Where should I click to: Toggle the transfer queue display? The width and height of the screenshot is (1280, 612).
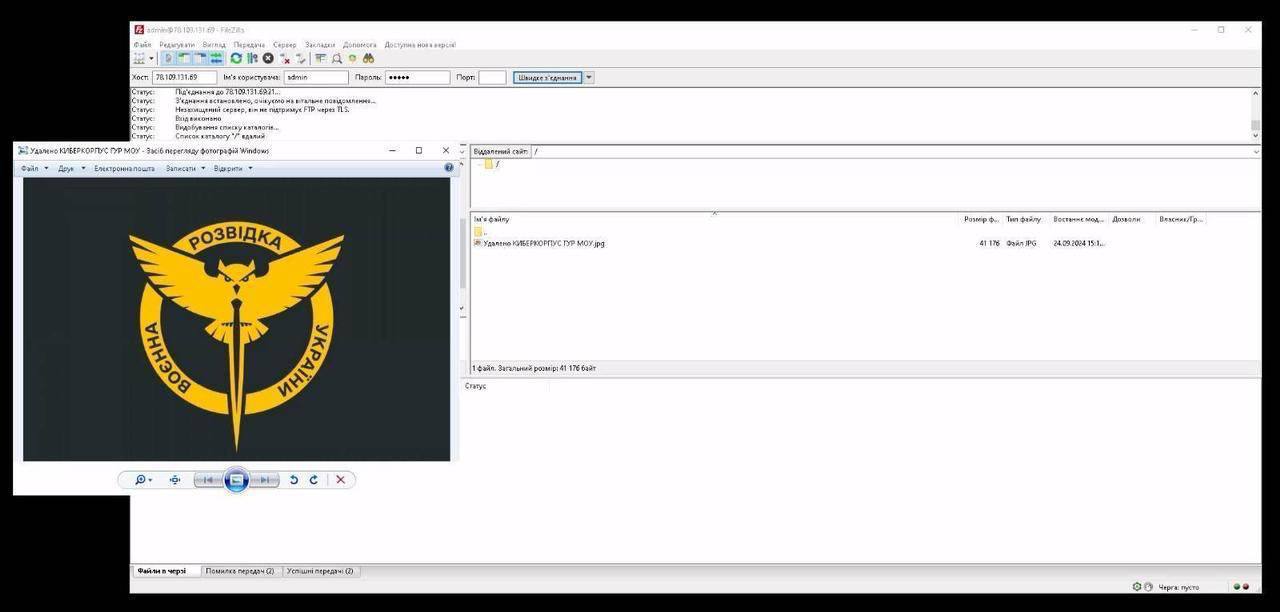tap(216, 59)
